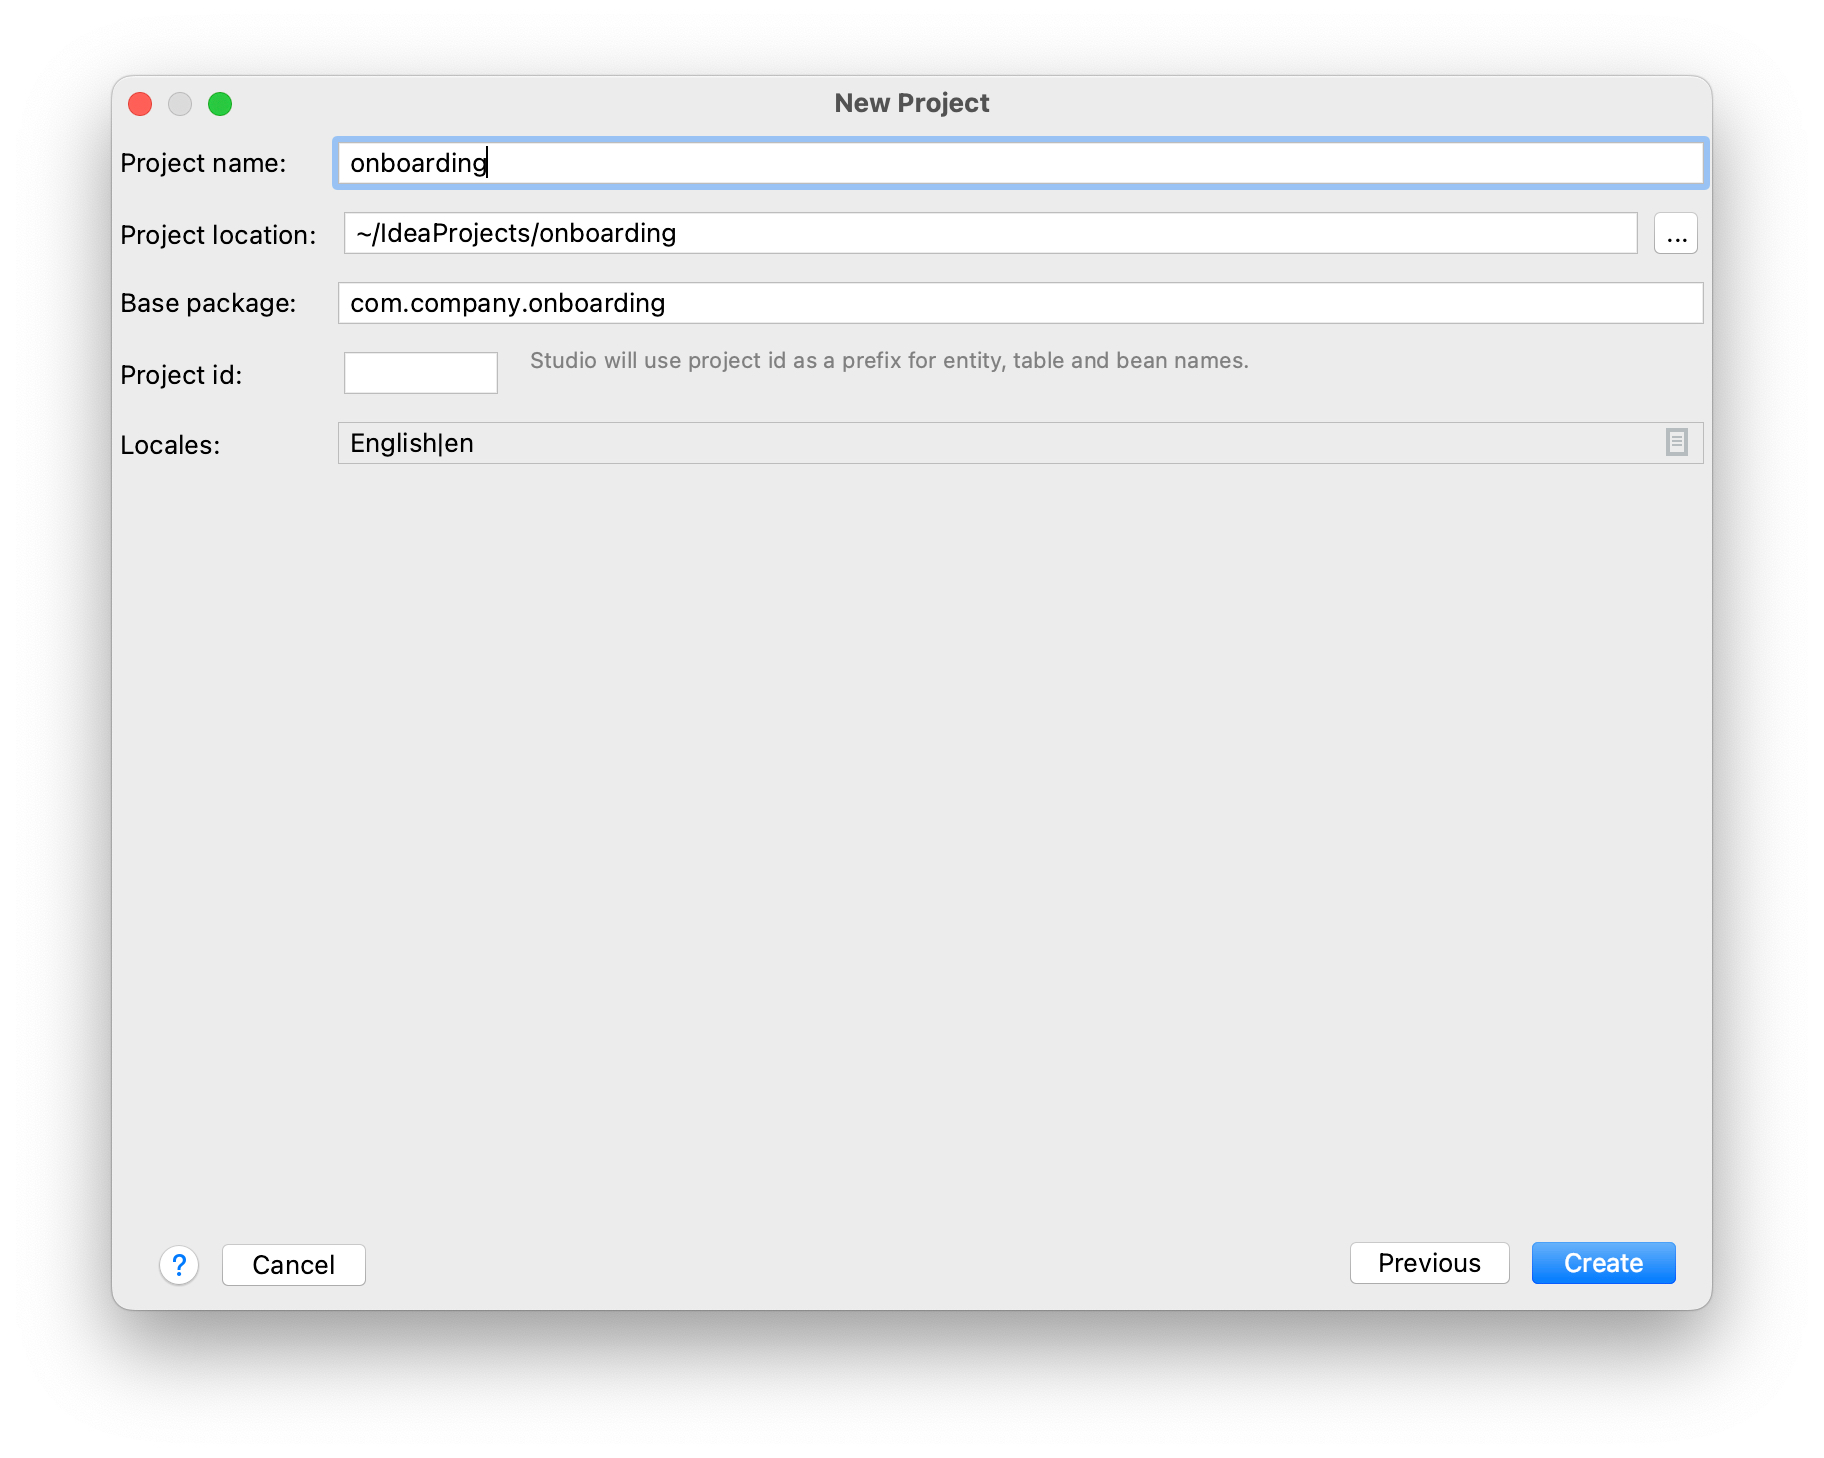Click the Locales label
Screen dimensions: 1824x1458
pyautogui.click(x=170, y=445)
